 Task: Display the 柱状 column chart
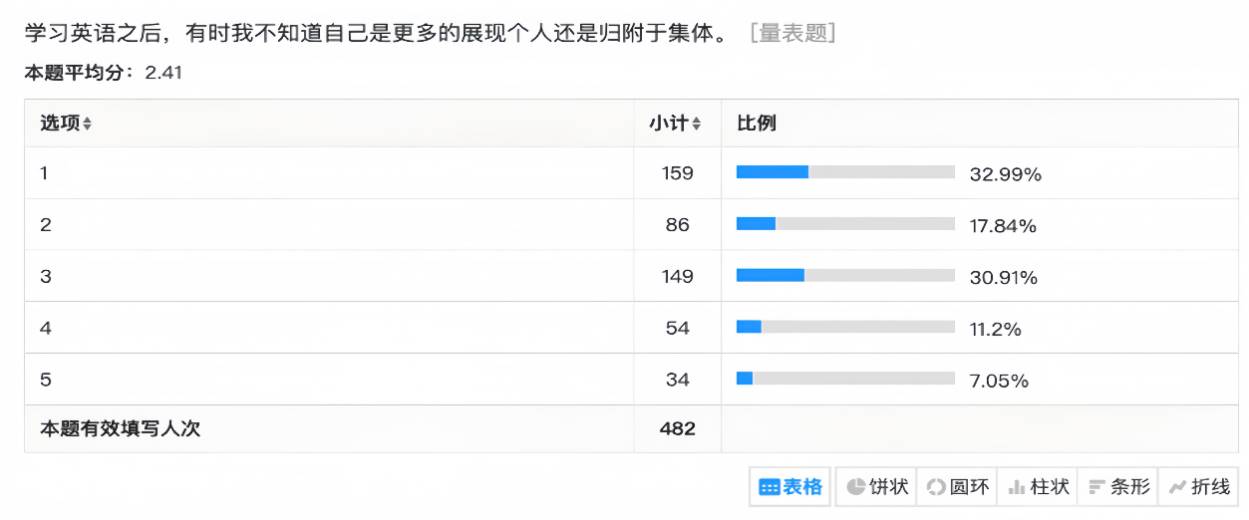[1038, 487]
